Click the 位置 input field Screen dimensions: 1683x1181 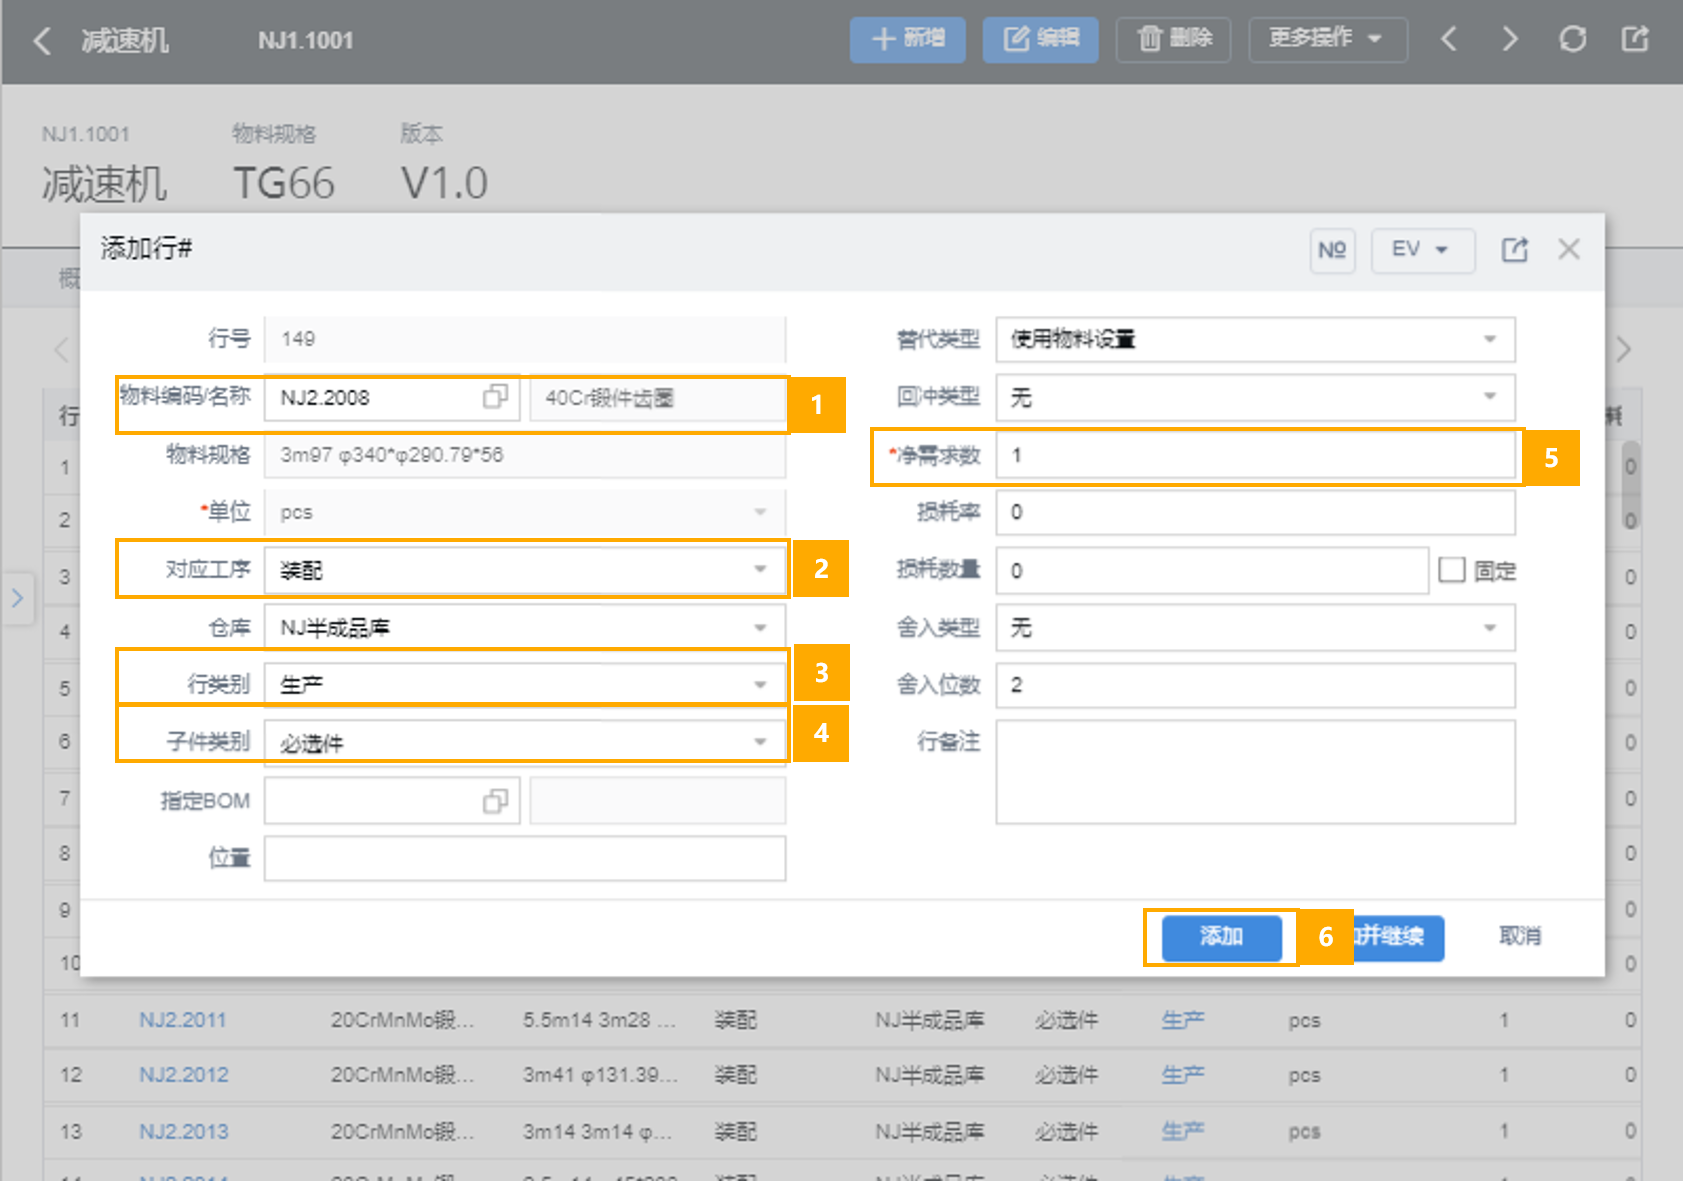[525, 858]
